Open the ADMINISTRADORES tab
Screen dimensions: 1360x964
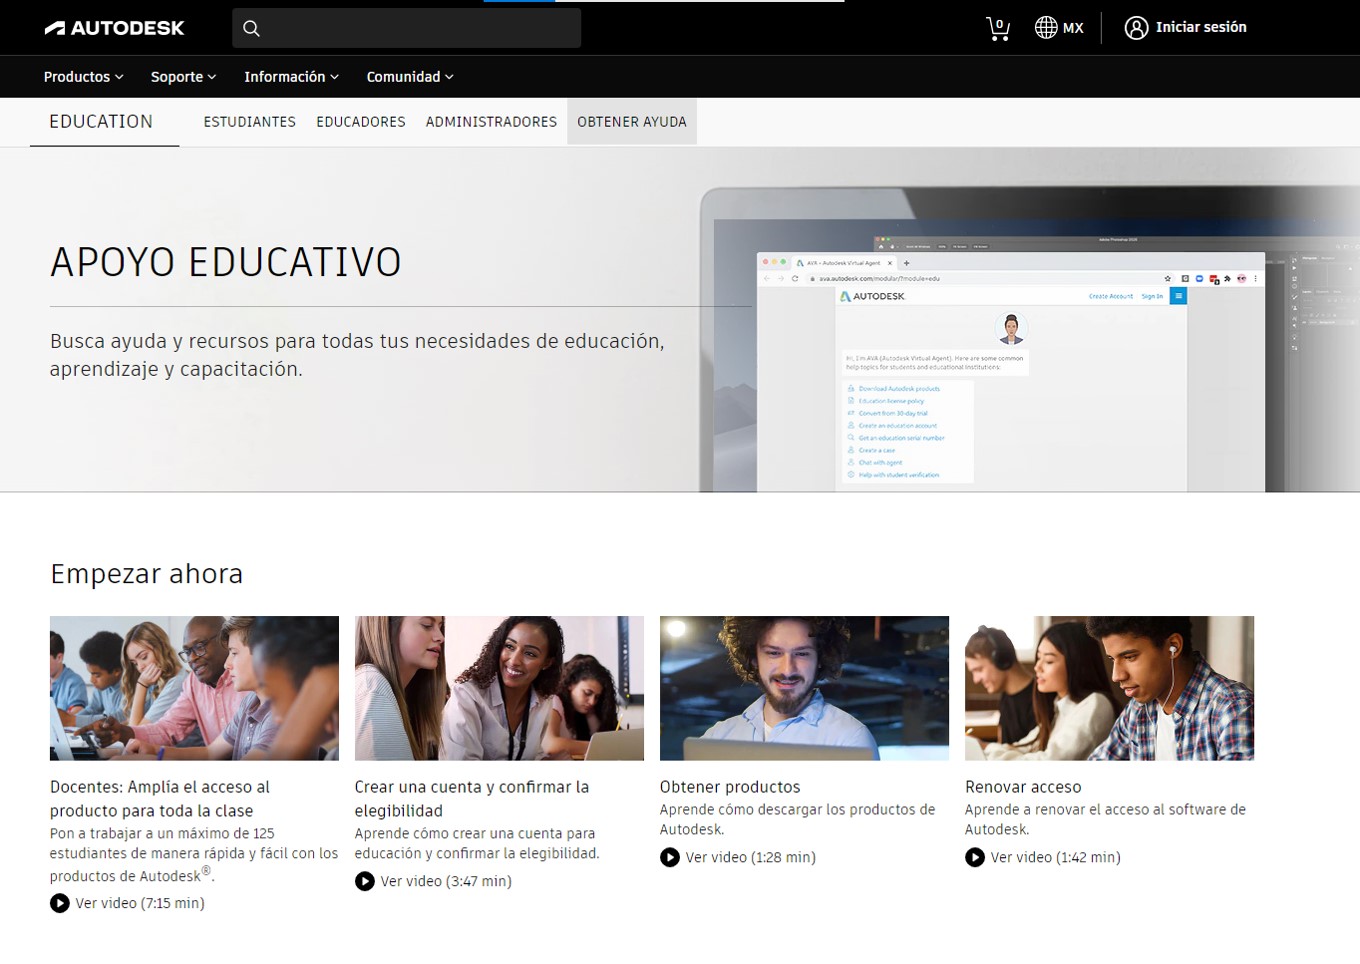coord(491,122)
